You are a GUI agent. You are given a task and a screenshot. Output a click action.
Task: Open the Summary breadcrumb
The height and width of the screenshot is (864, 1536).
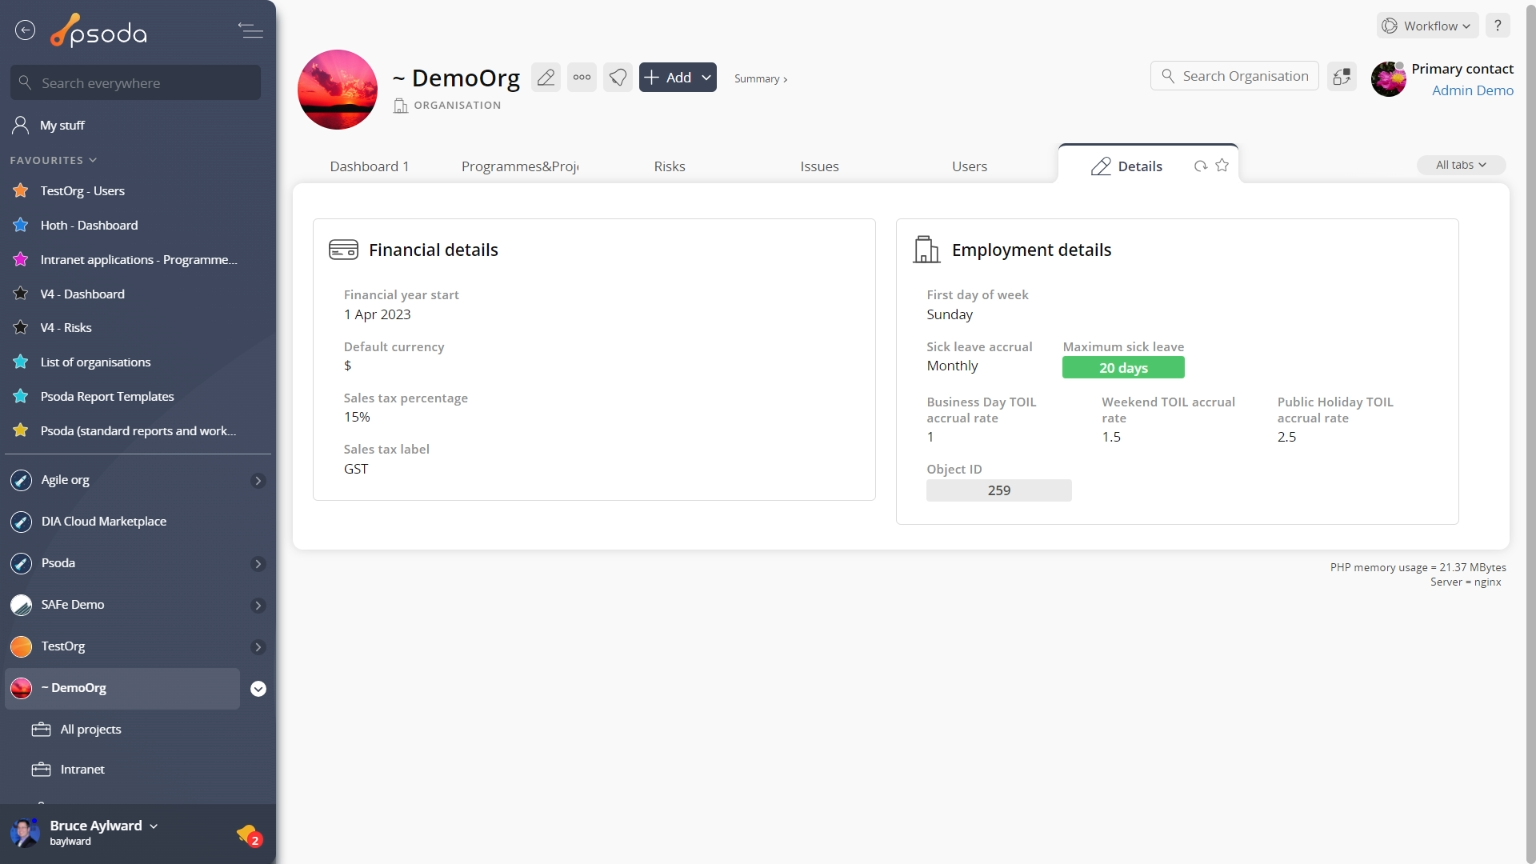pyautogui.click(x=760, y=79)
